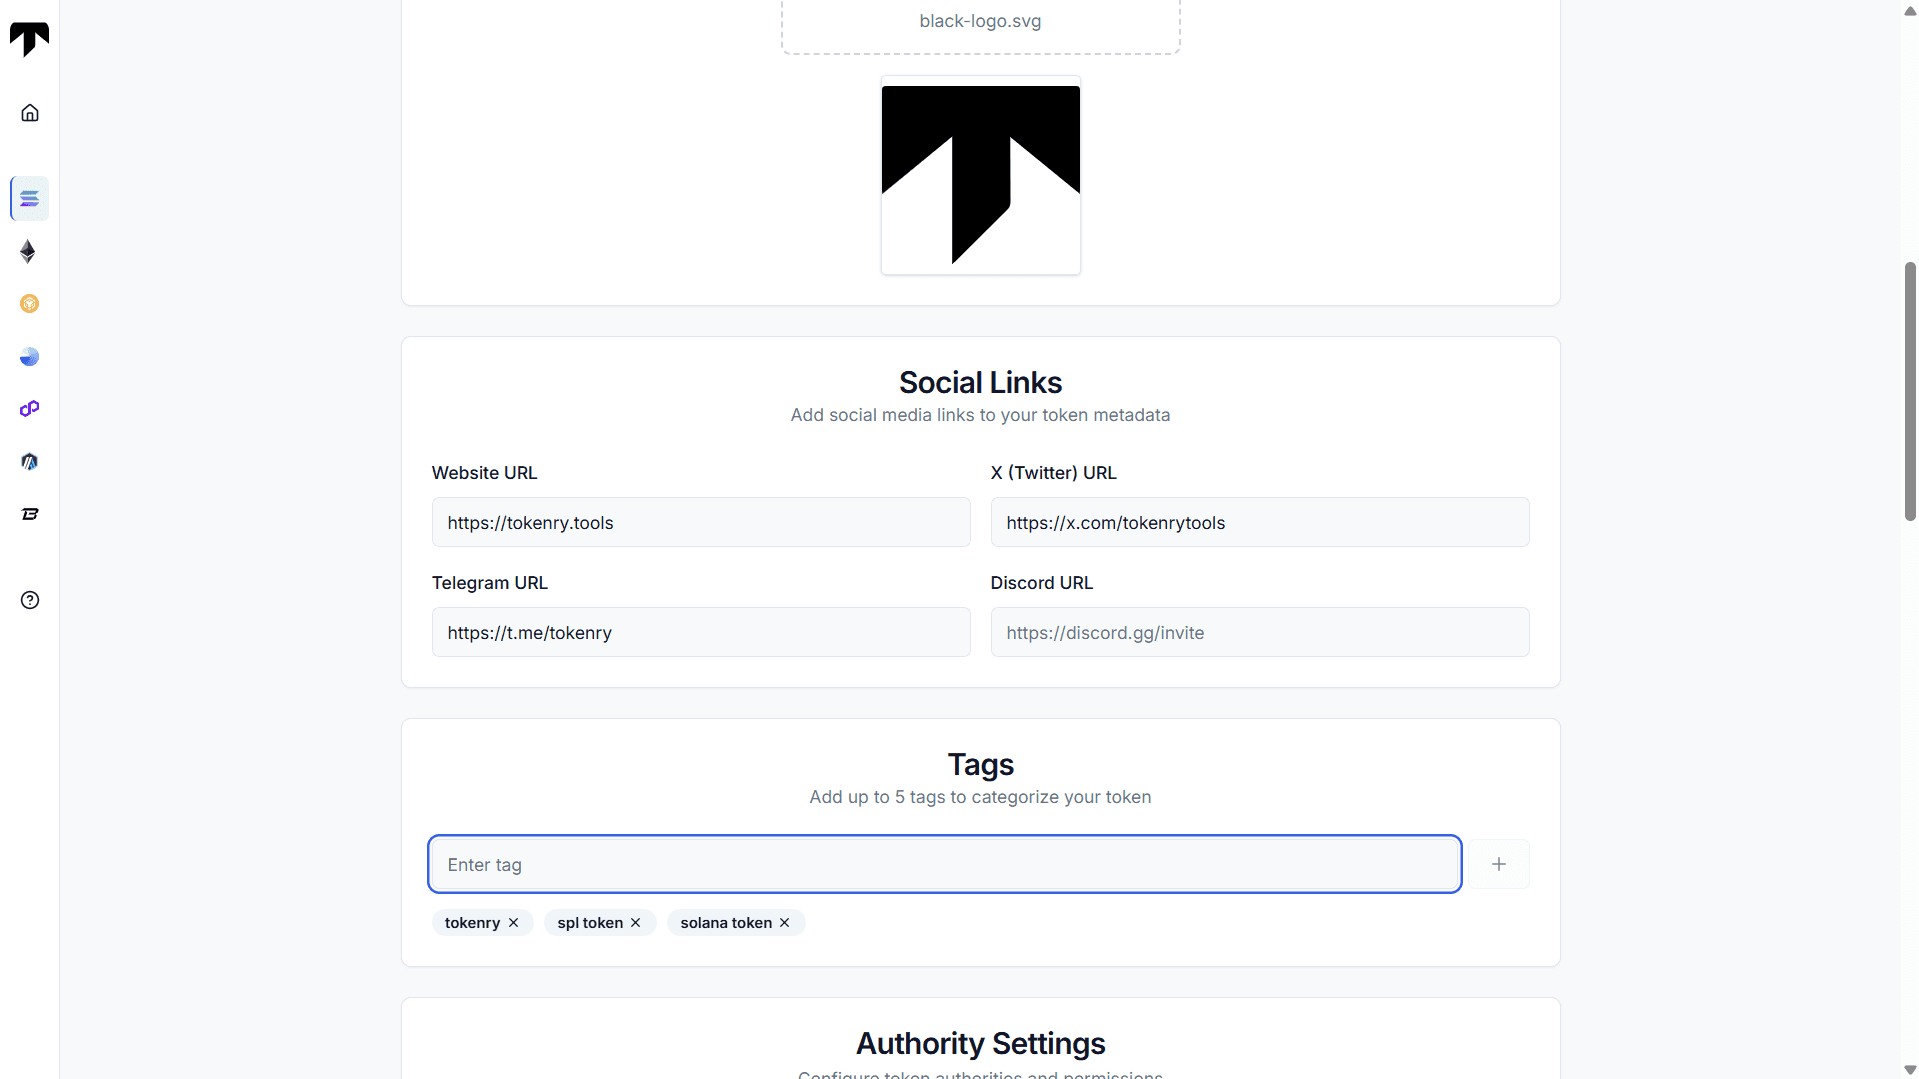Click the Telegram URL input
The width and height of the screenshot is (1919, 1079).
700,632
